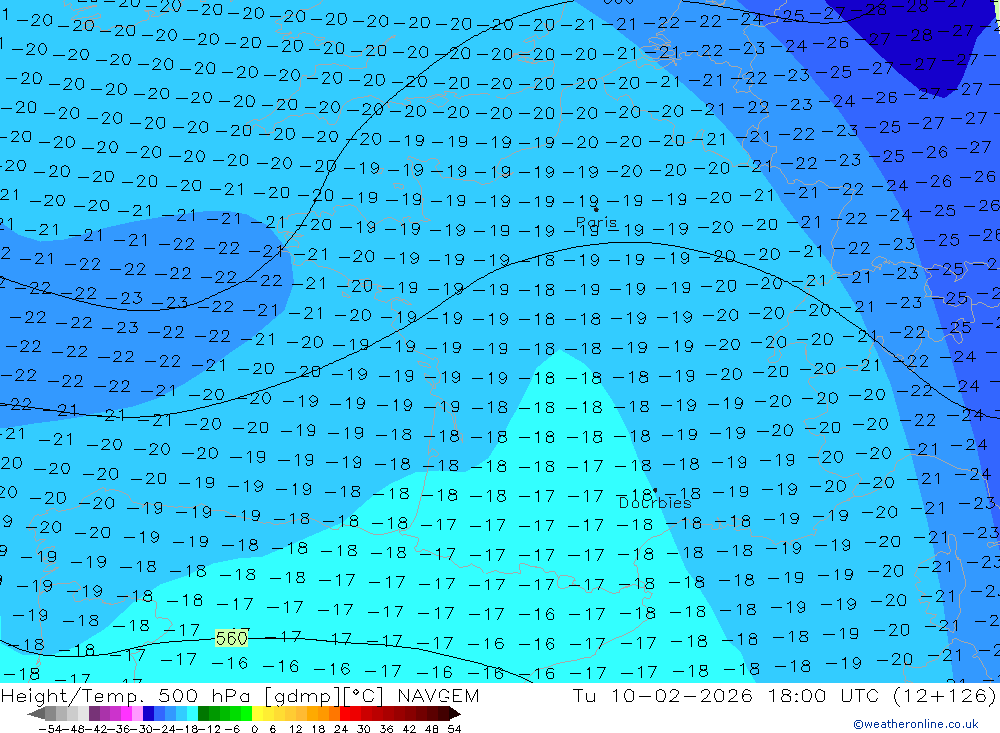Click the dark purple legend swatch

[x=94, y=713]
